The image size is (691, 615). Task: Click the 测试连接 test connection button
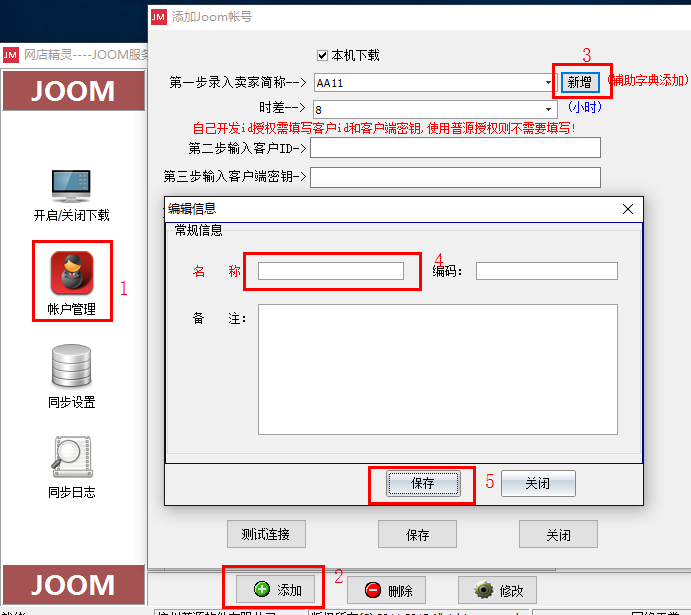266,534
